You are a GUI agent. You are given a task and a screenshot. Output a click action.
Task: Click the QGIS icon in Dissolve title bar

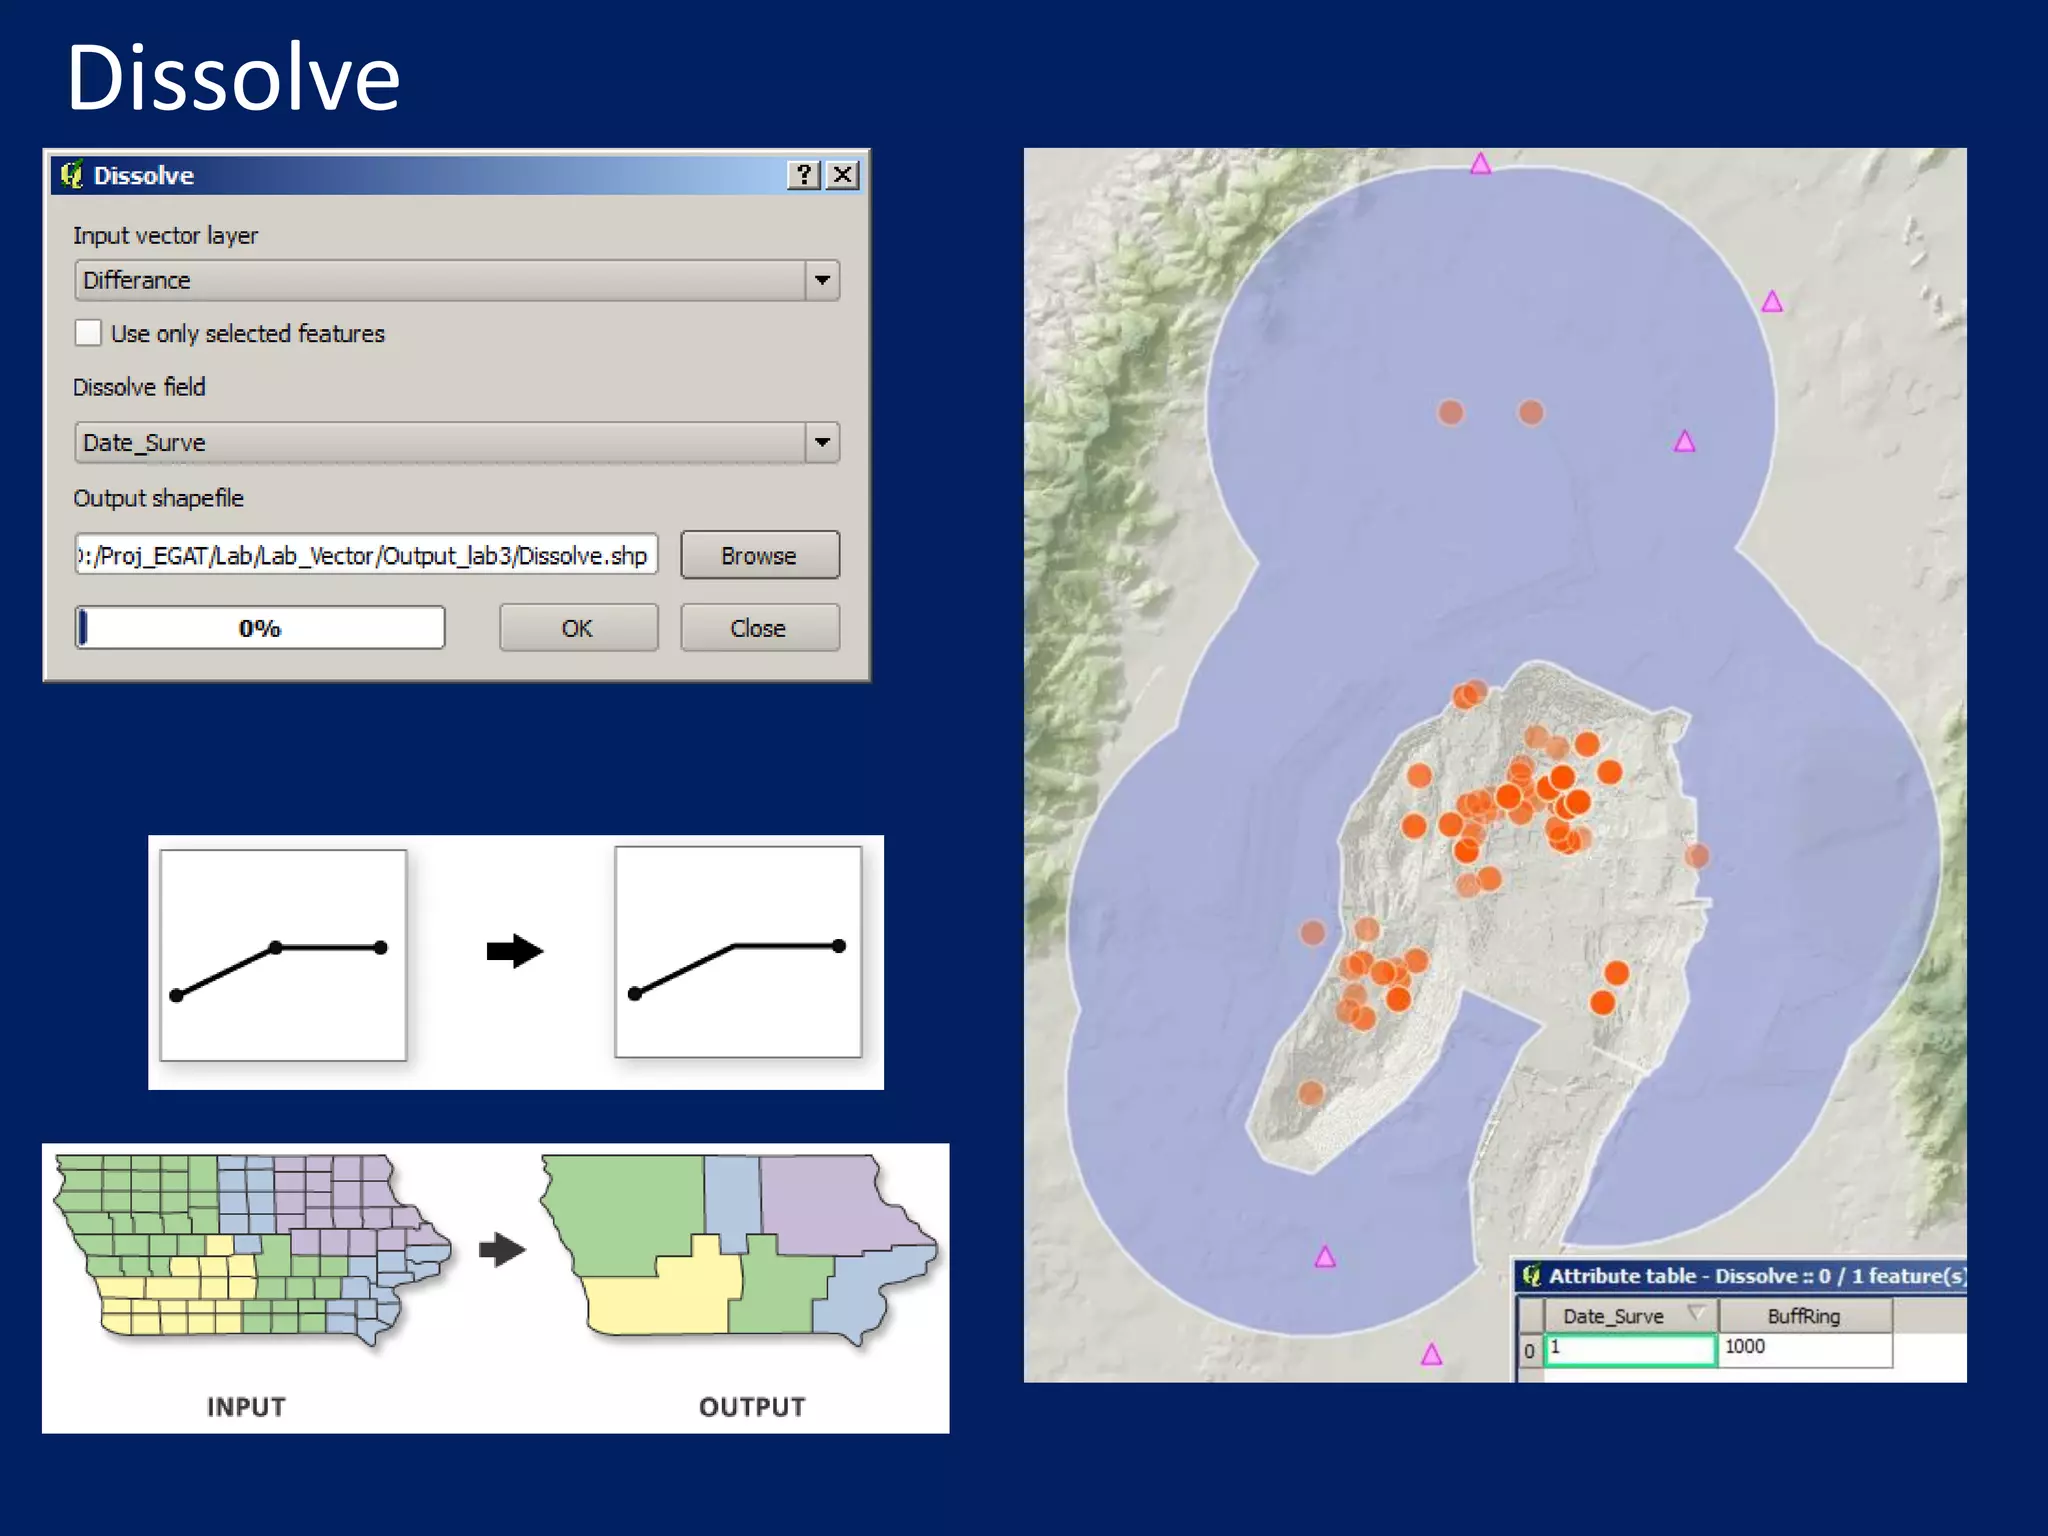click(x=71, y=175)
